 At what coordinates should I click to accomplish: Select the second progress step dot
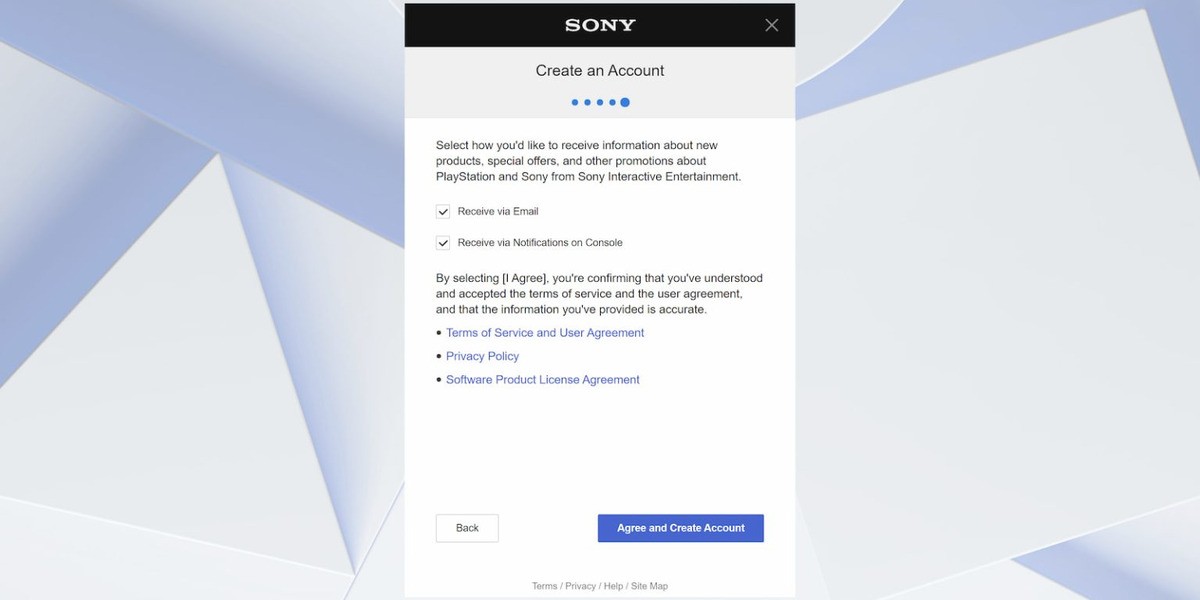pos(587,102)
